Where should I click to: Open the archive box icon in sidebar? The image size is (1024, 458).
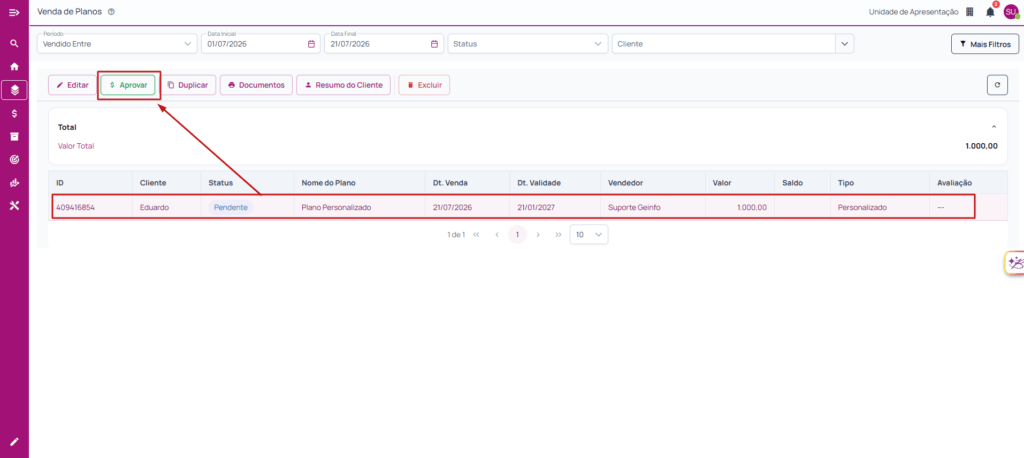14,137
